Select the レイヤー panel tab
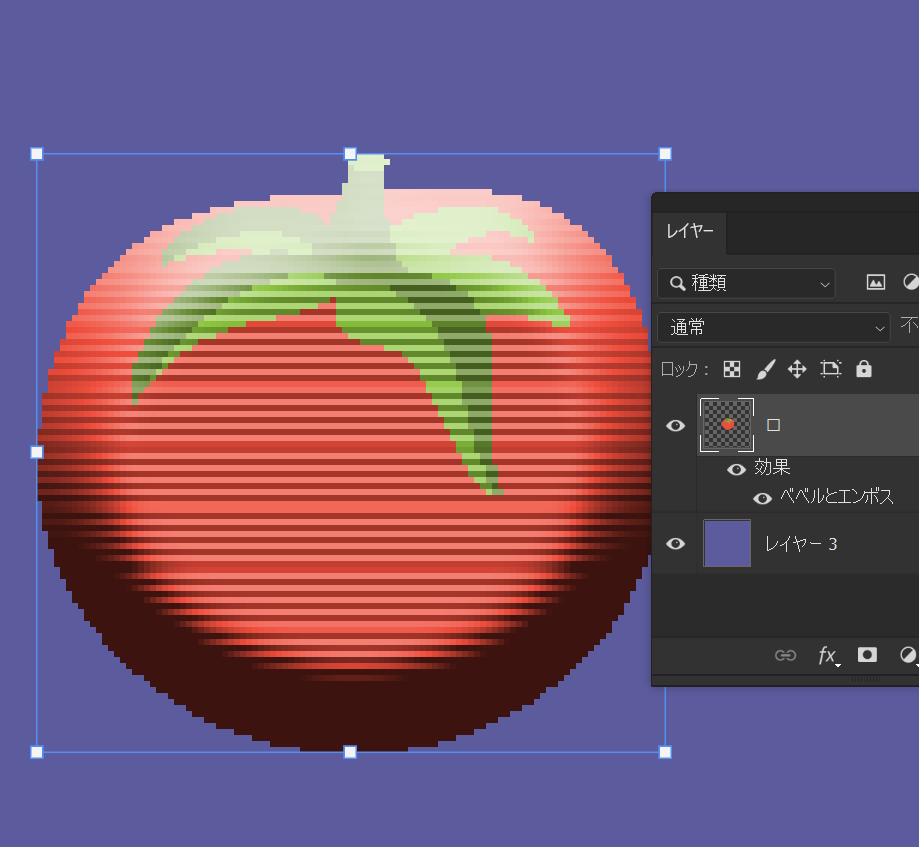 [x=690, y=232]
